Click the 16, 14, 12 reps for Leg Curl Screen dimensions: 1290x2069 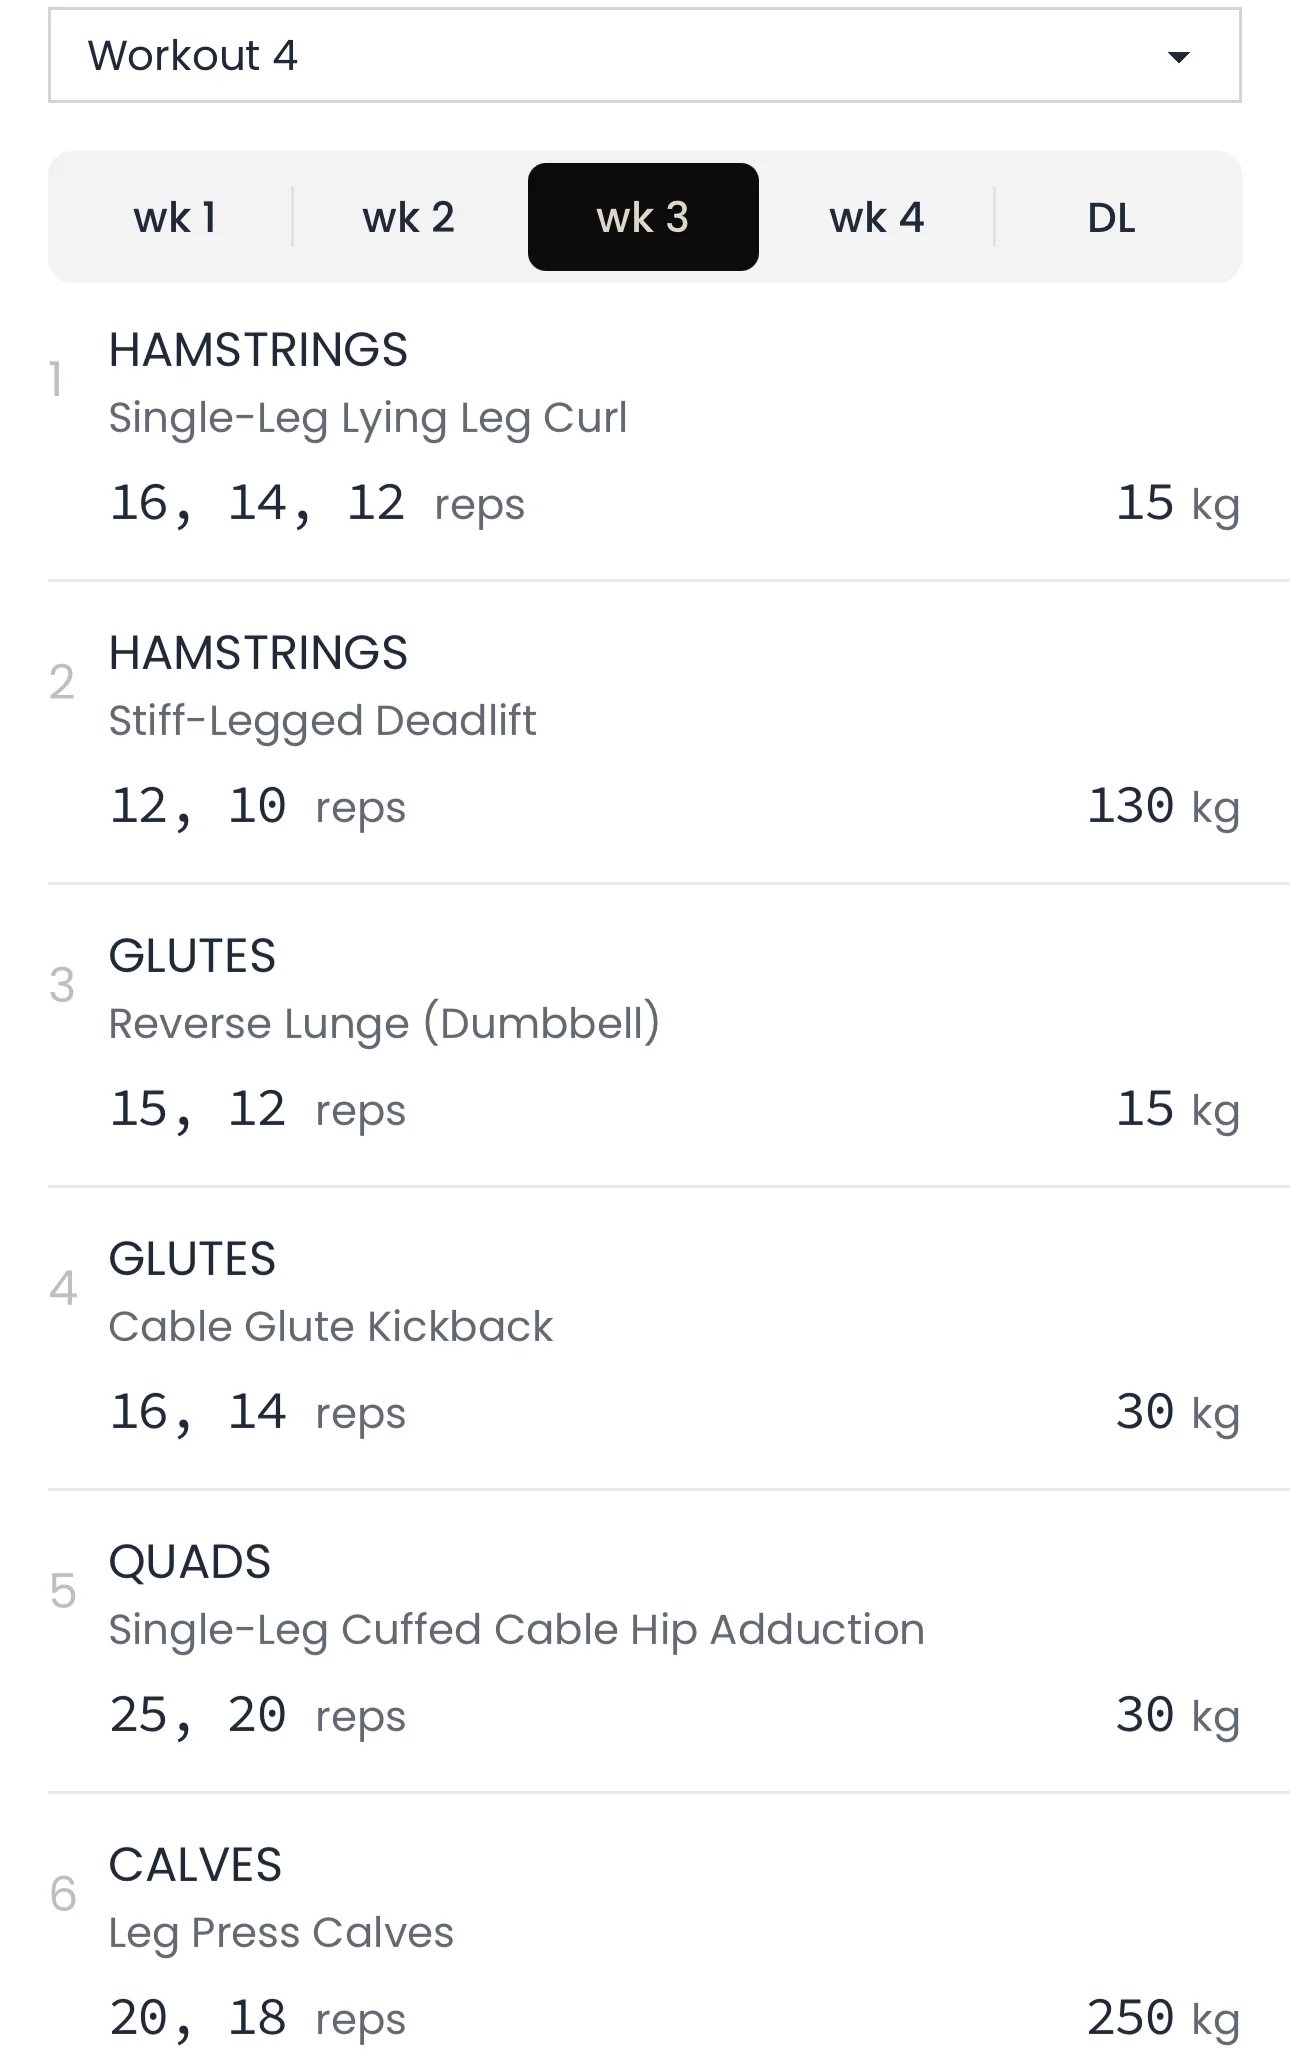pyautogui.click(x=316, y=504)
